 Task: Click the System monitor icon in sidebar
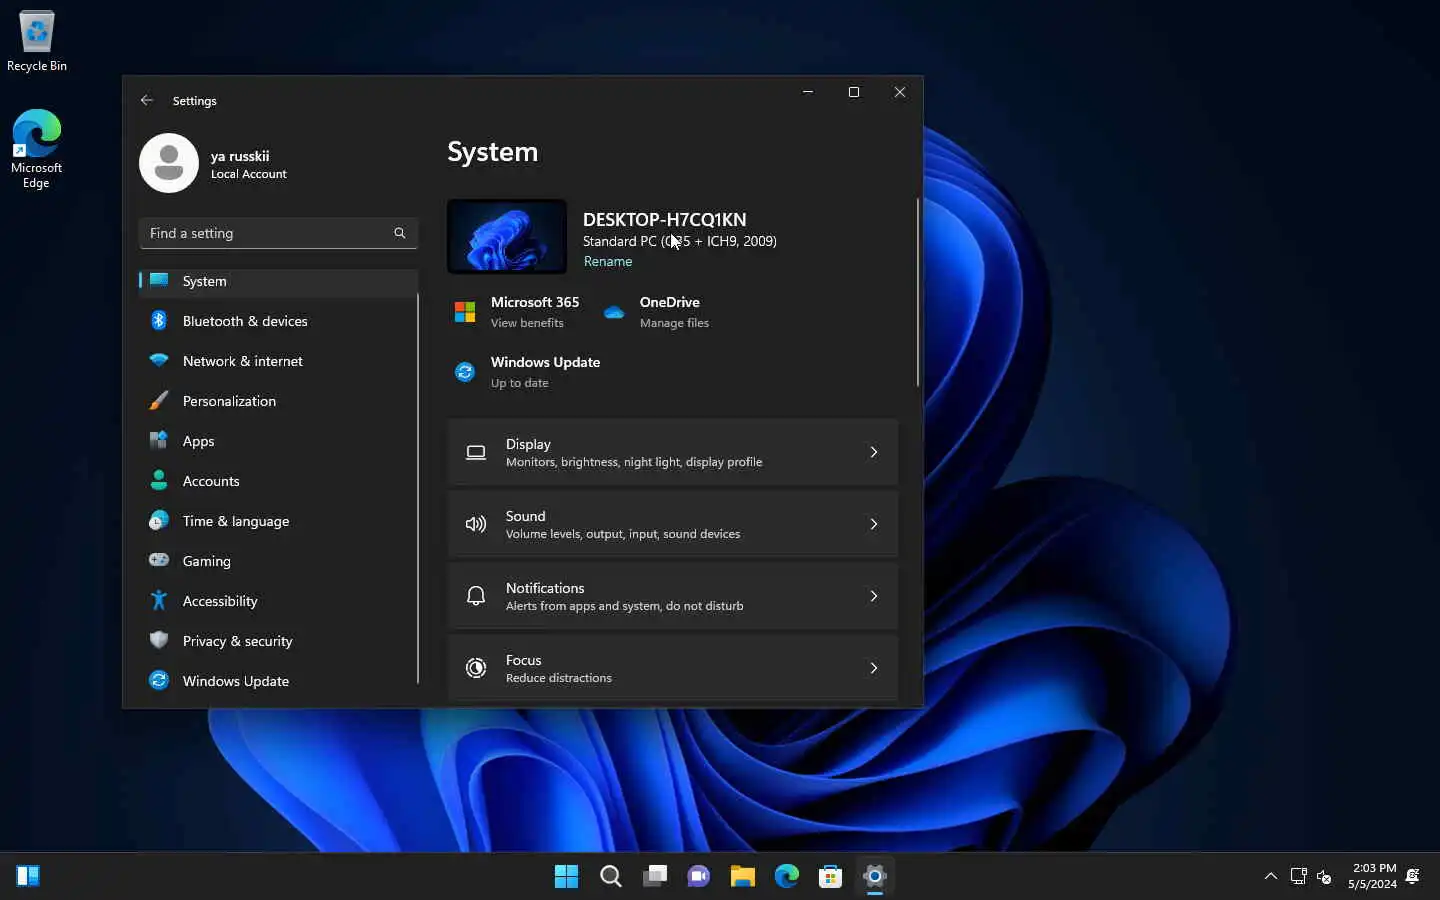click(x=158, y=280)
